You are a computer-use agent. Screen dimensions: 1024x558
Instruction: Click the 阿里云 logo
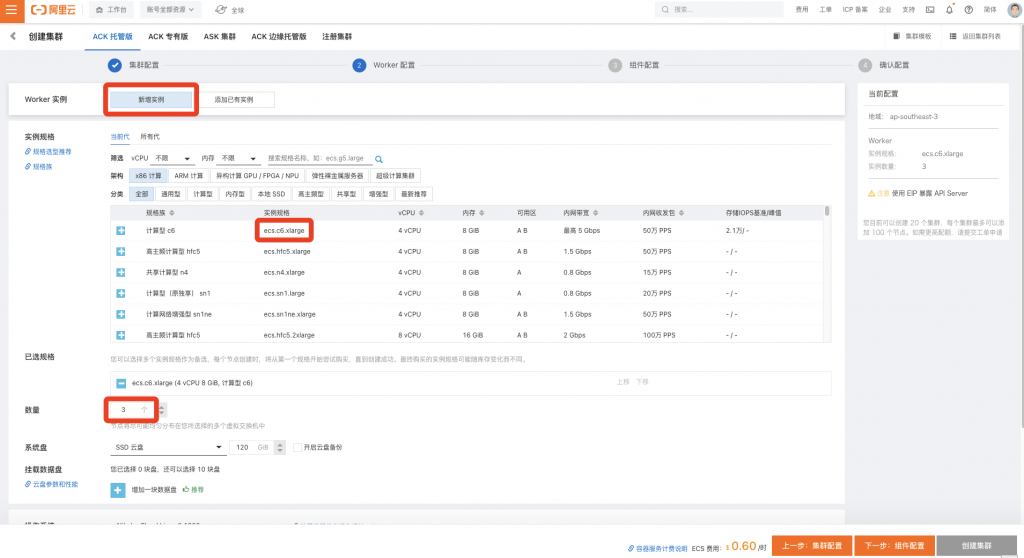(53, 10)
